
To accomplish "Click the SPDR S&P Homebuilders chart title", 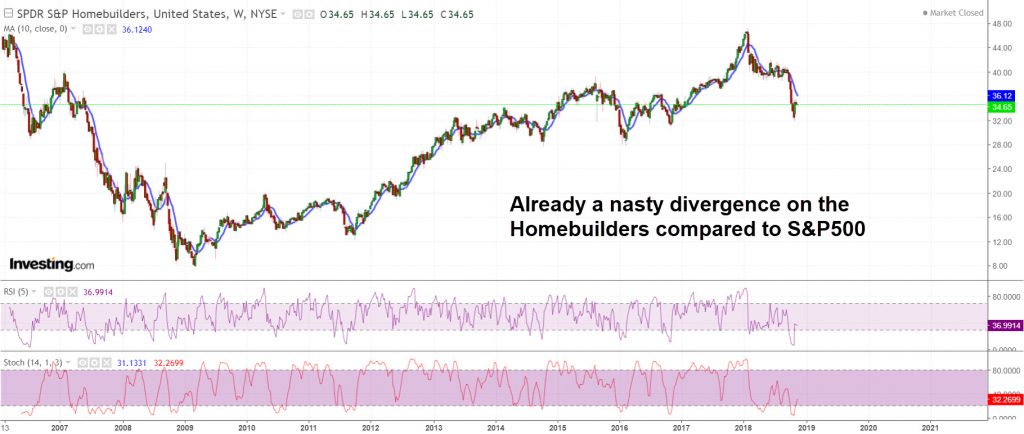I will (147, 14).
